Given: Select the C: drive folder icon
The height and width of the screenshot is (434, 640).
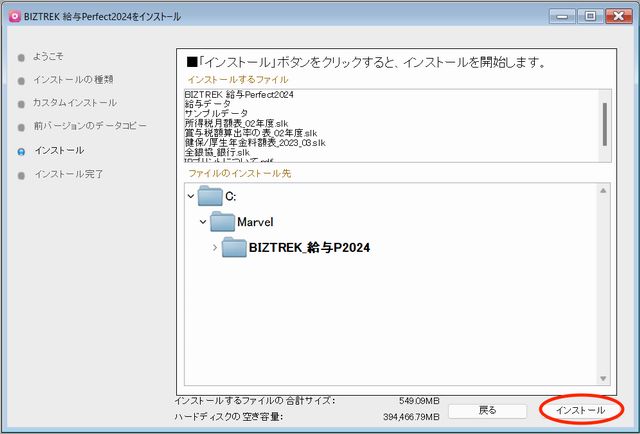Looking at the screenshot, I should [x=210, y=196].
